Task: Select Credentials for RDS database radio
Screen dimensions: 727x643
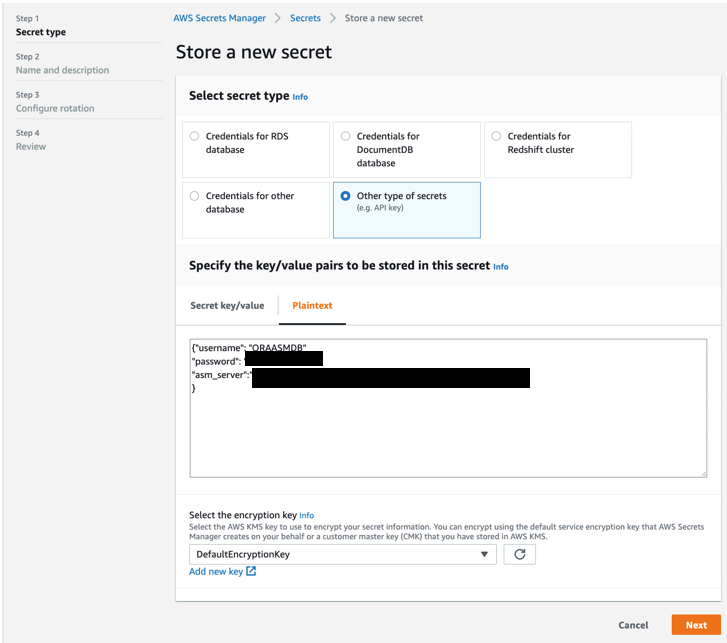Action: pos(194,136)
